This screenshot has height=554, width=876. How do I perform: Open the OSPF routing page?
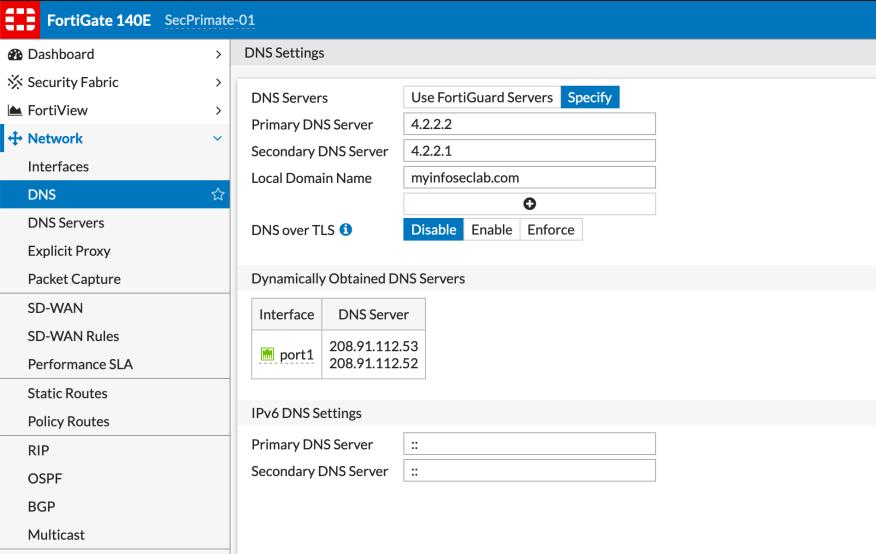click(115, 479)
